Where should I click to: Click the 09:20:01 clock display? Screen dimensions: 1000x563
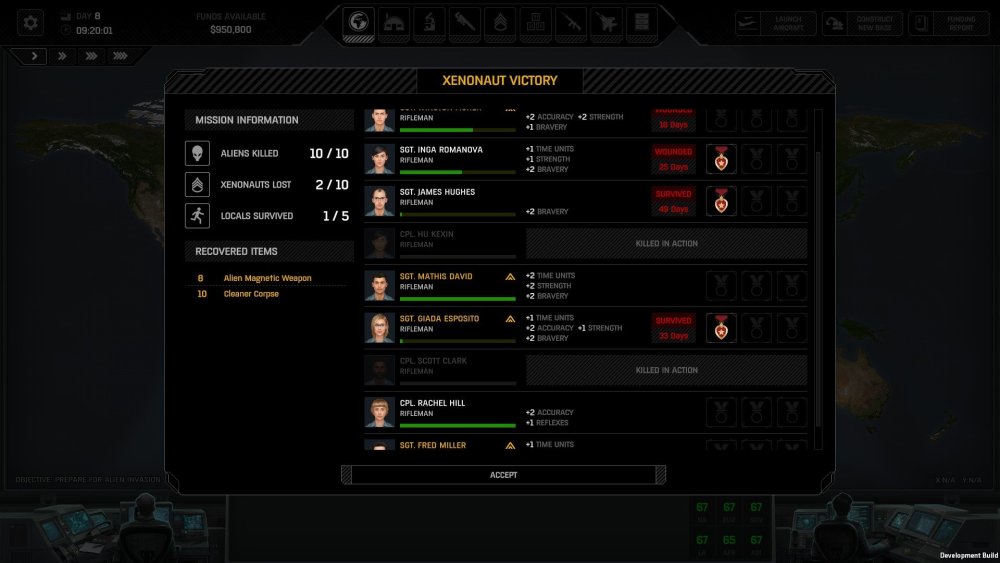point(94,31)
